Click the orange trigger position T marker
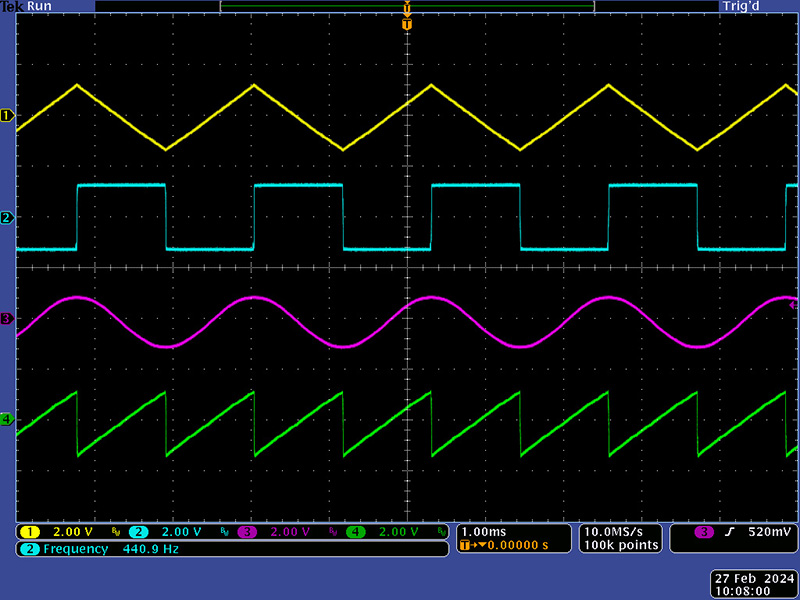 (x=406, y=23)
